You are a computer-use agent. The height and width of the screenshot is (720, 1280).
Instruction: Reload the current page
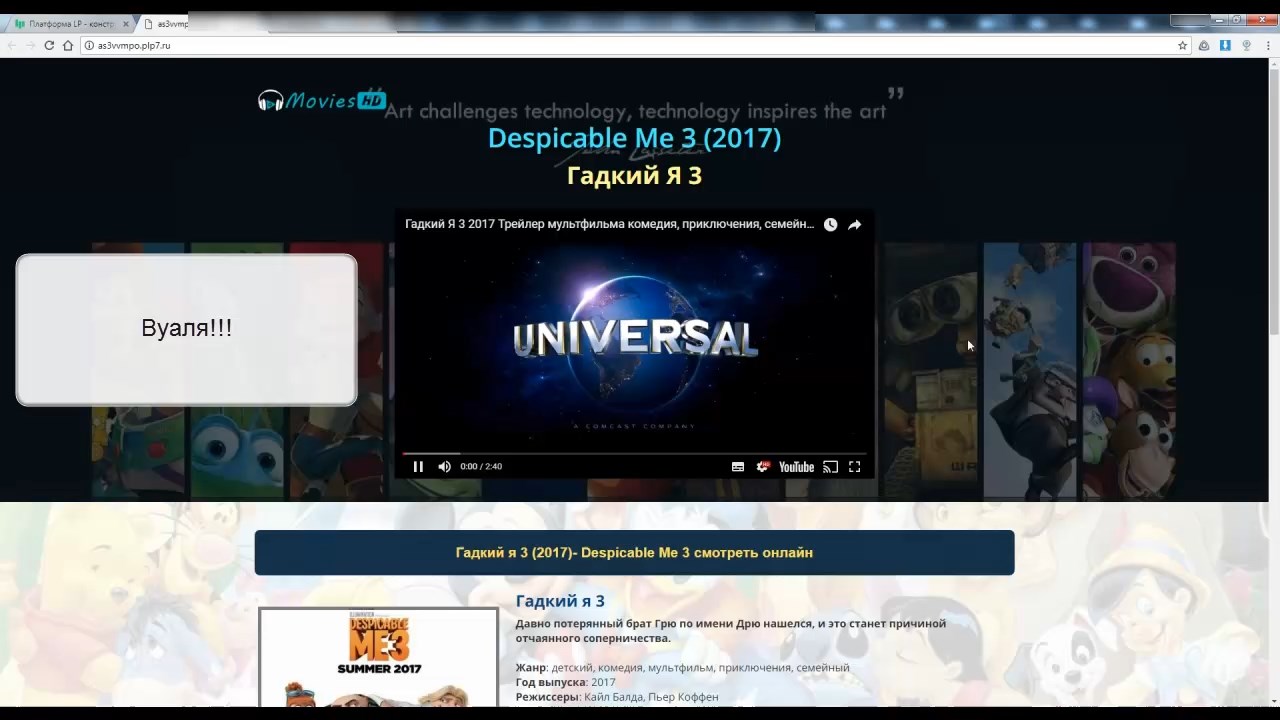coord(48,46)
